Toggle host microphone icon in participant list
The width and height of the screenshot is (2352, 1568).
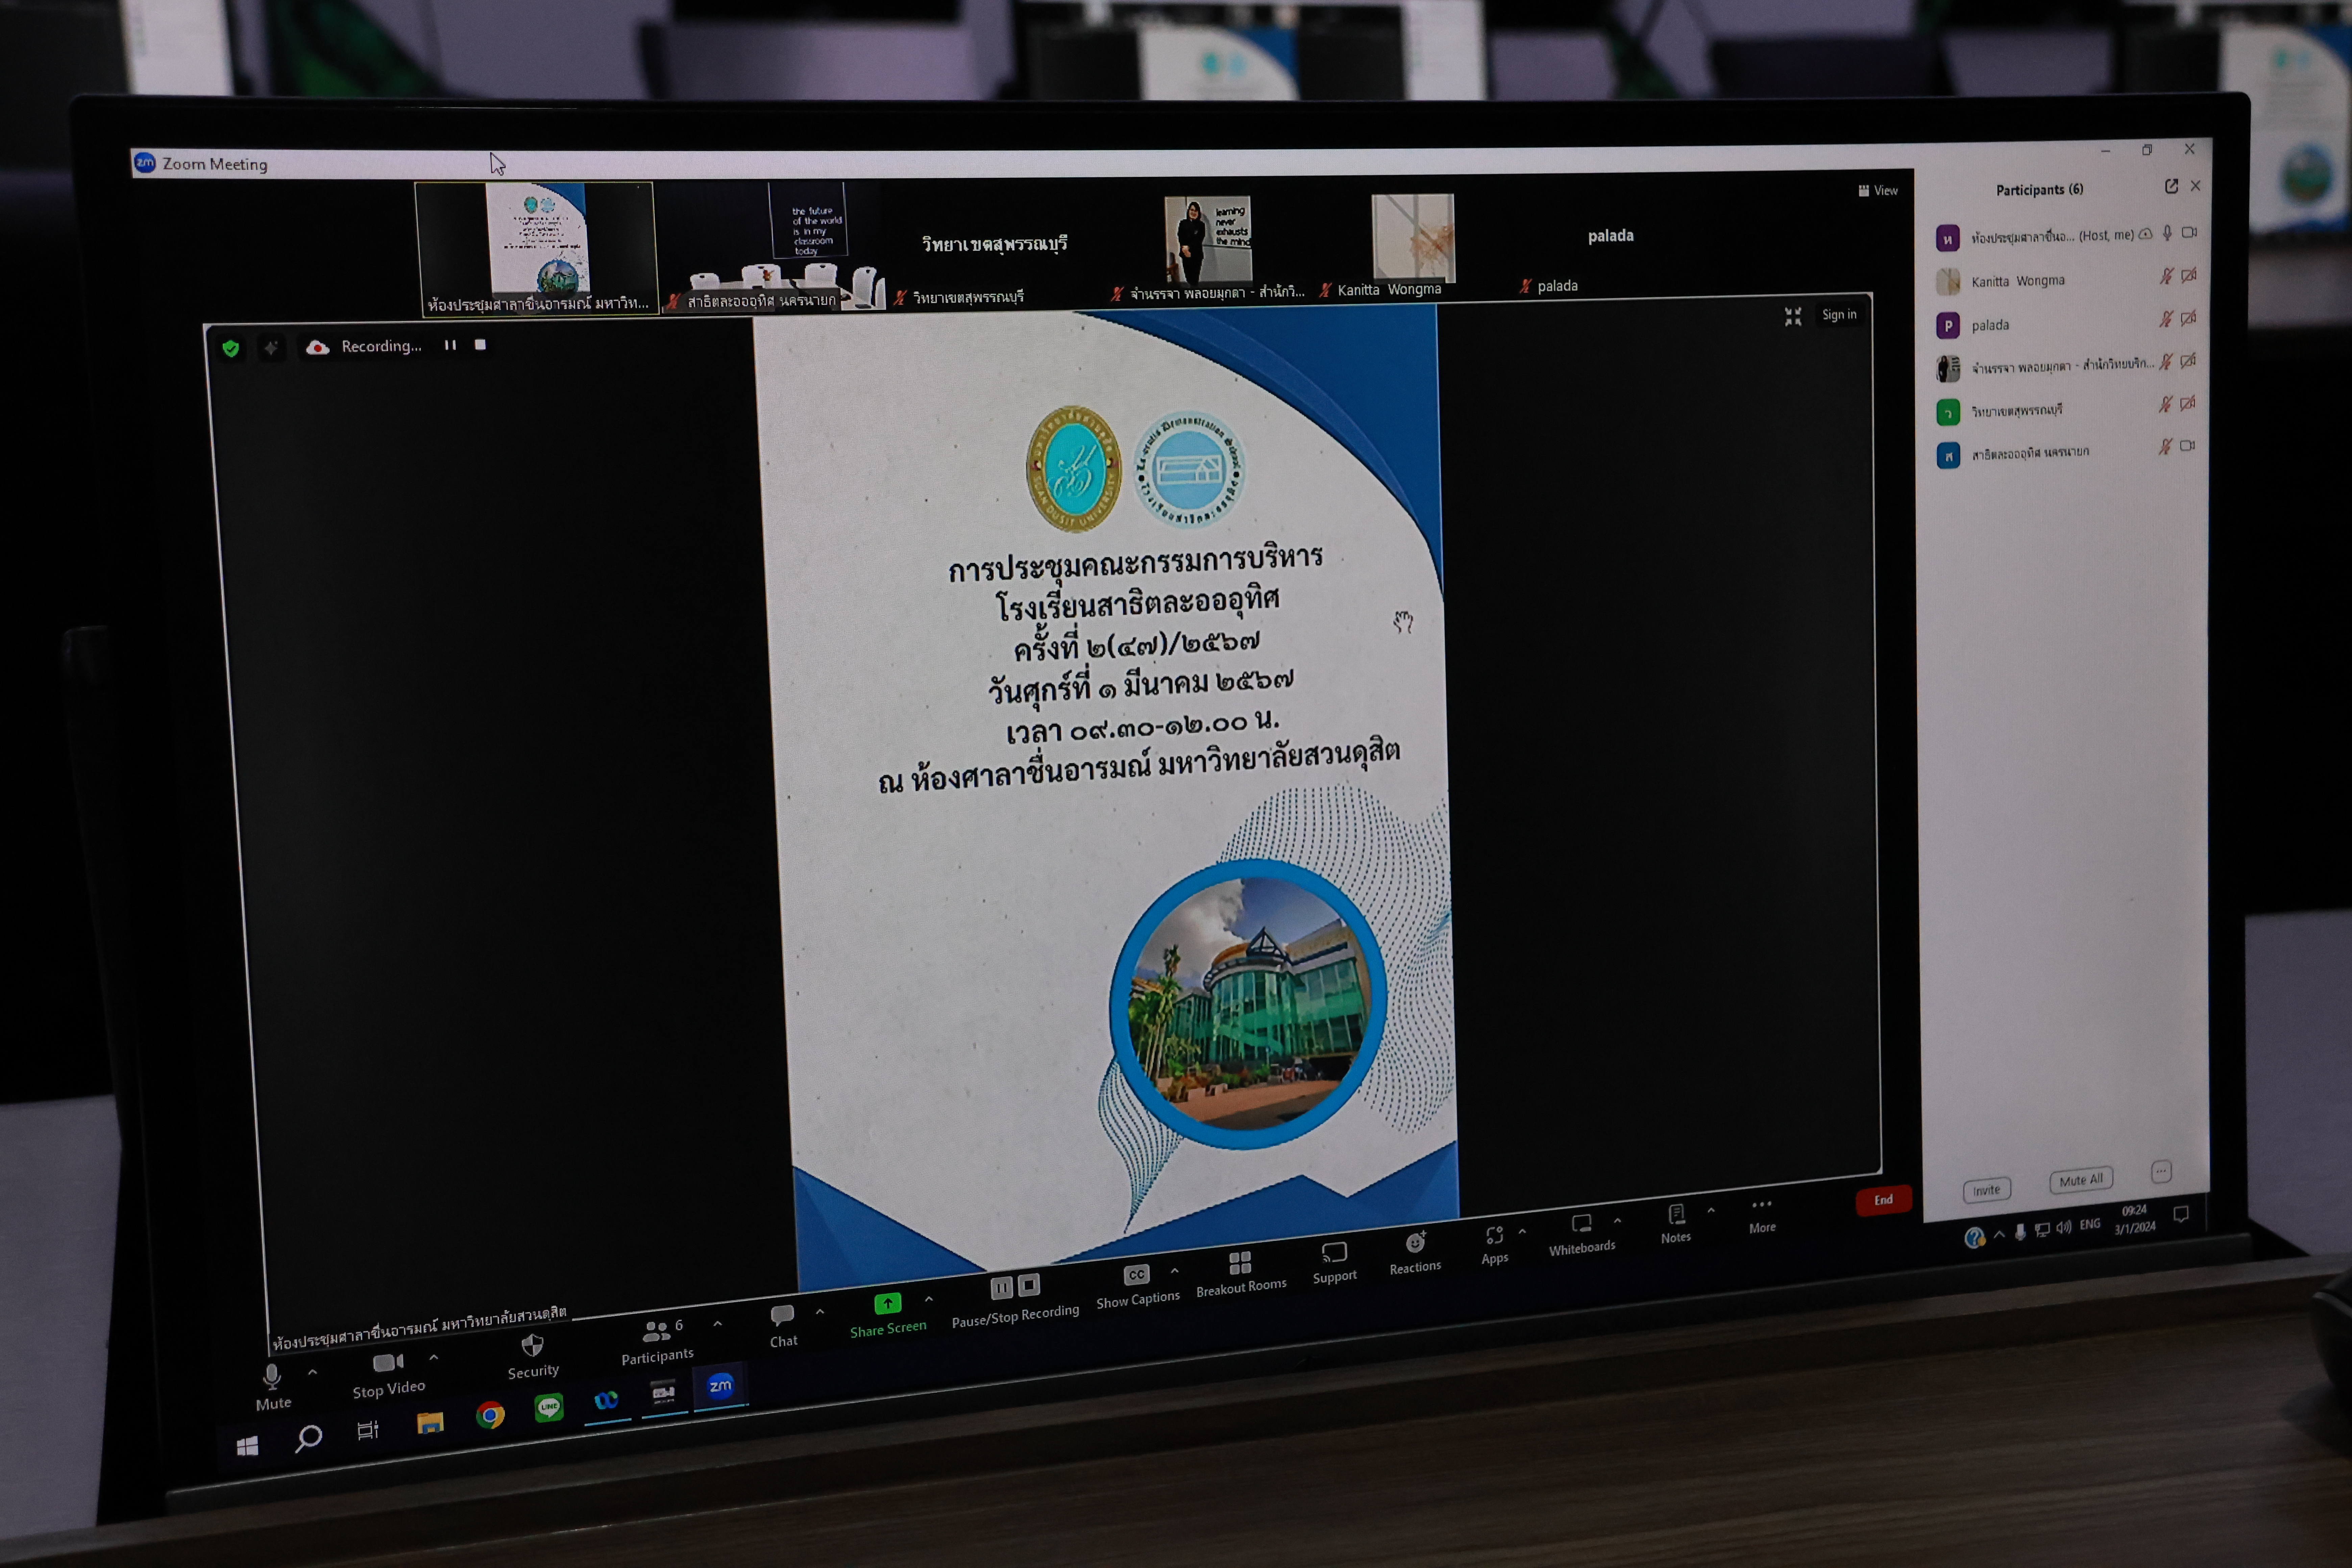point(2167,233)
